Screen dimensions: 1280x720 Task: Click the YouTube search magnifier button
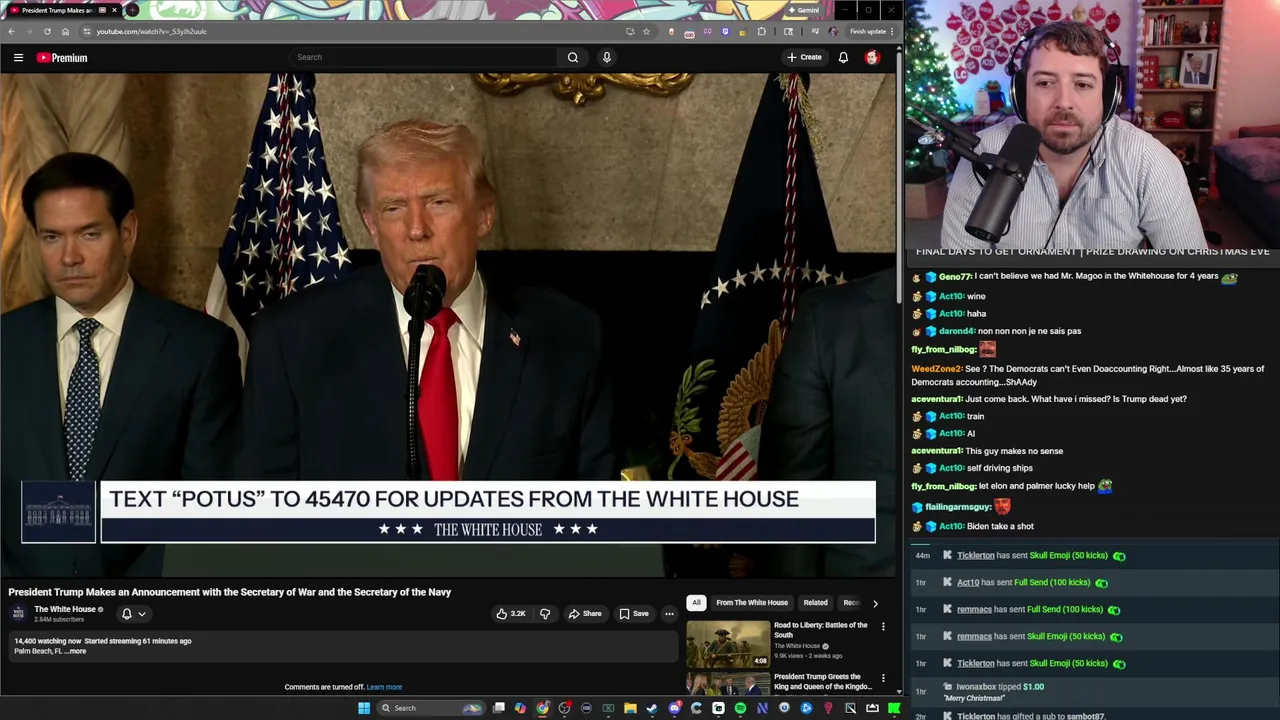[x=573, y=57]
